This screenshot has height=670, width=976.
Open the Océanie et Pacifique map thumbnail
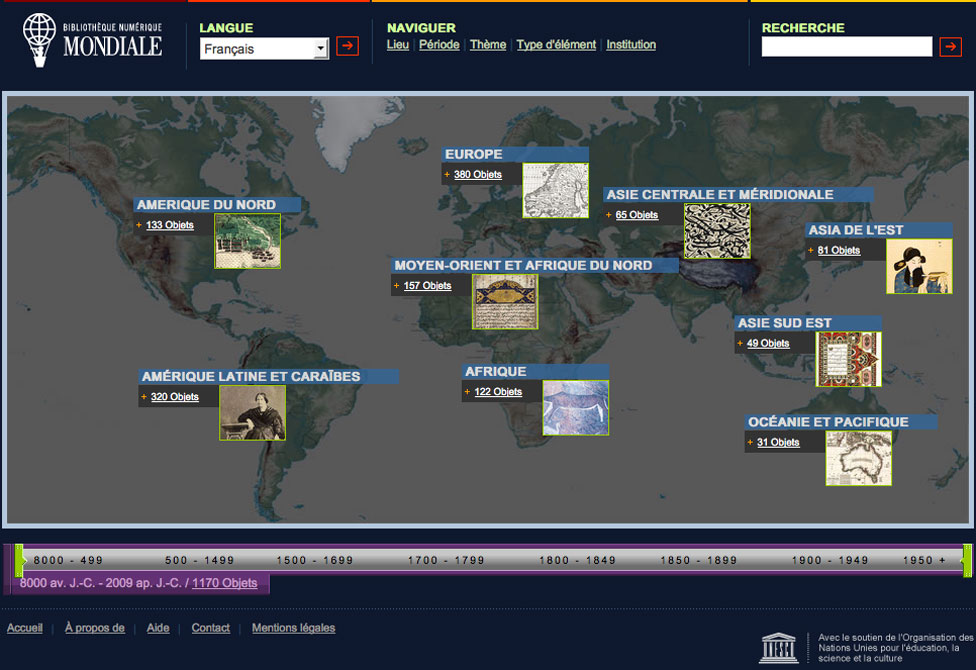pos(858,458)
